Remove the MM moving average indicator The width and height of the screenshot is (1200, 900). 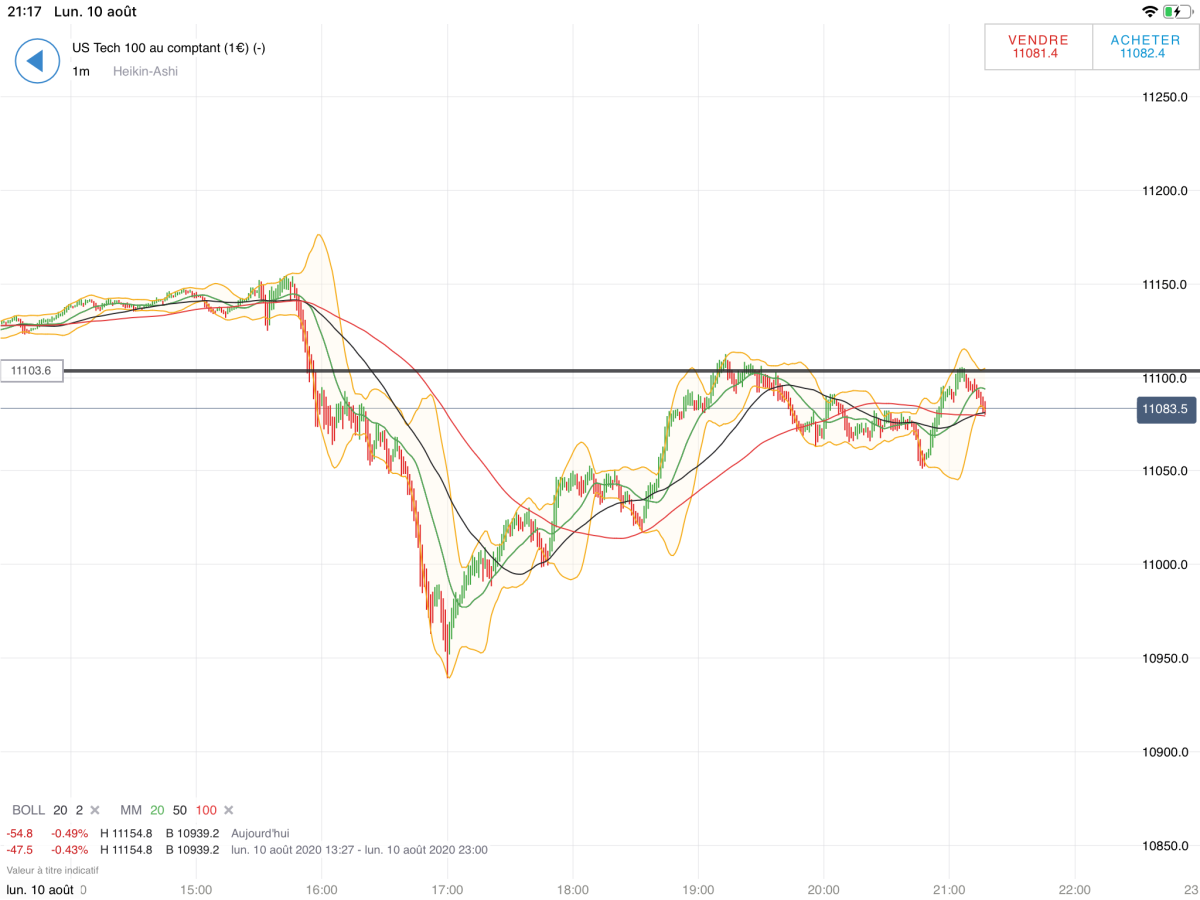(228, 810)
